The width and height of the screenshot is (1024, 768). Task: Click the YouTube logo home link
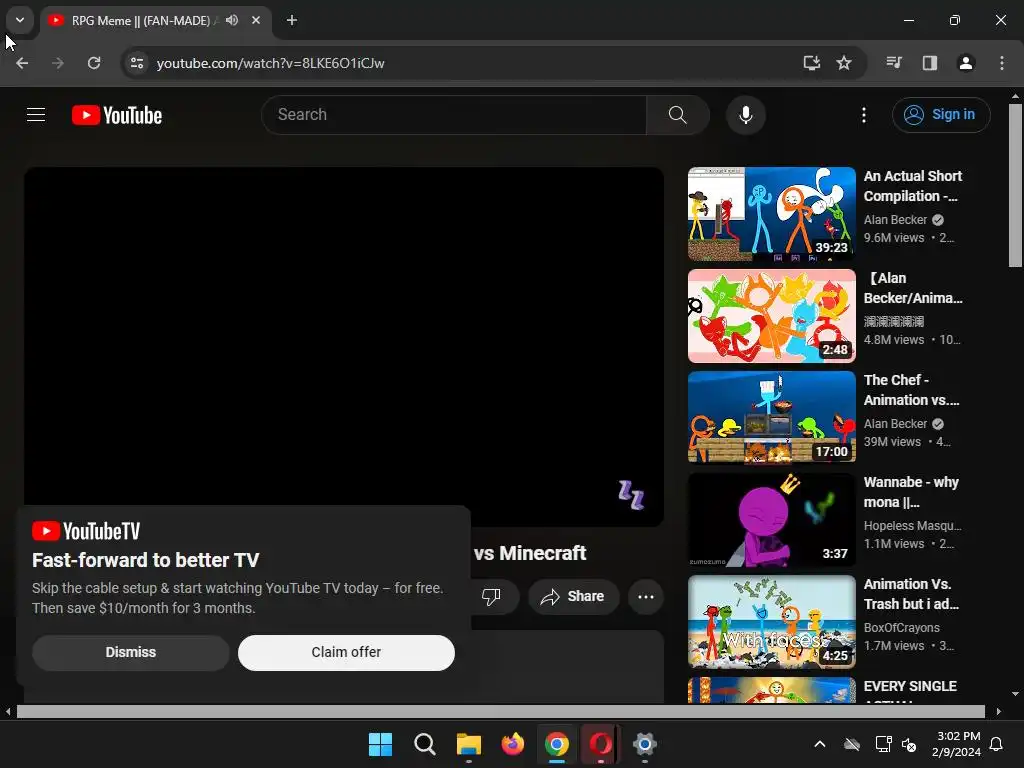[x=117, y=115]
